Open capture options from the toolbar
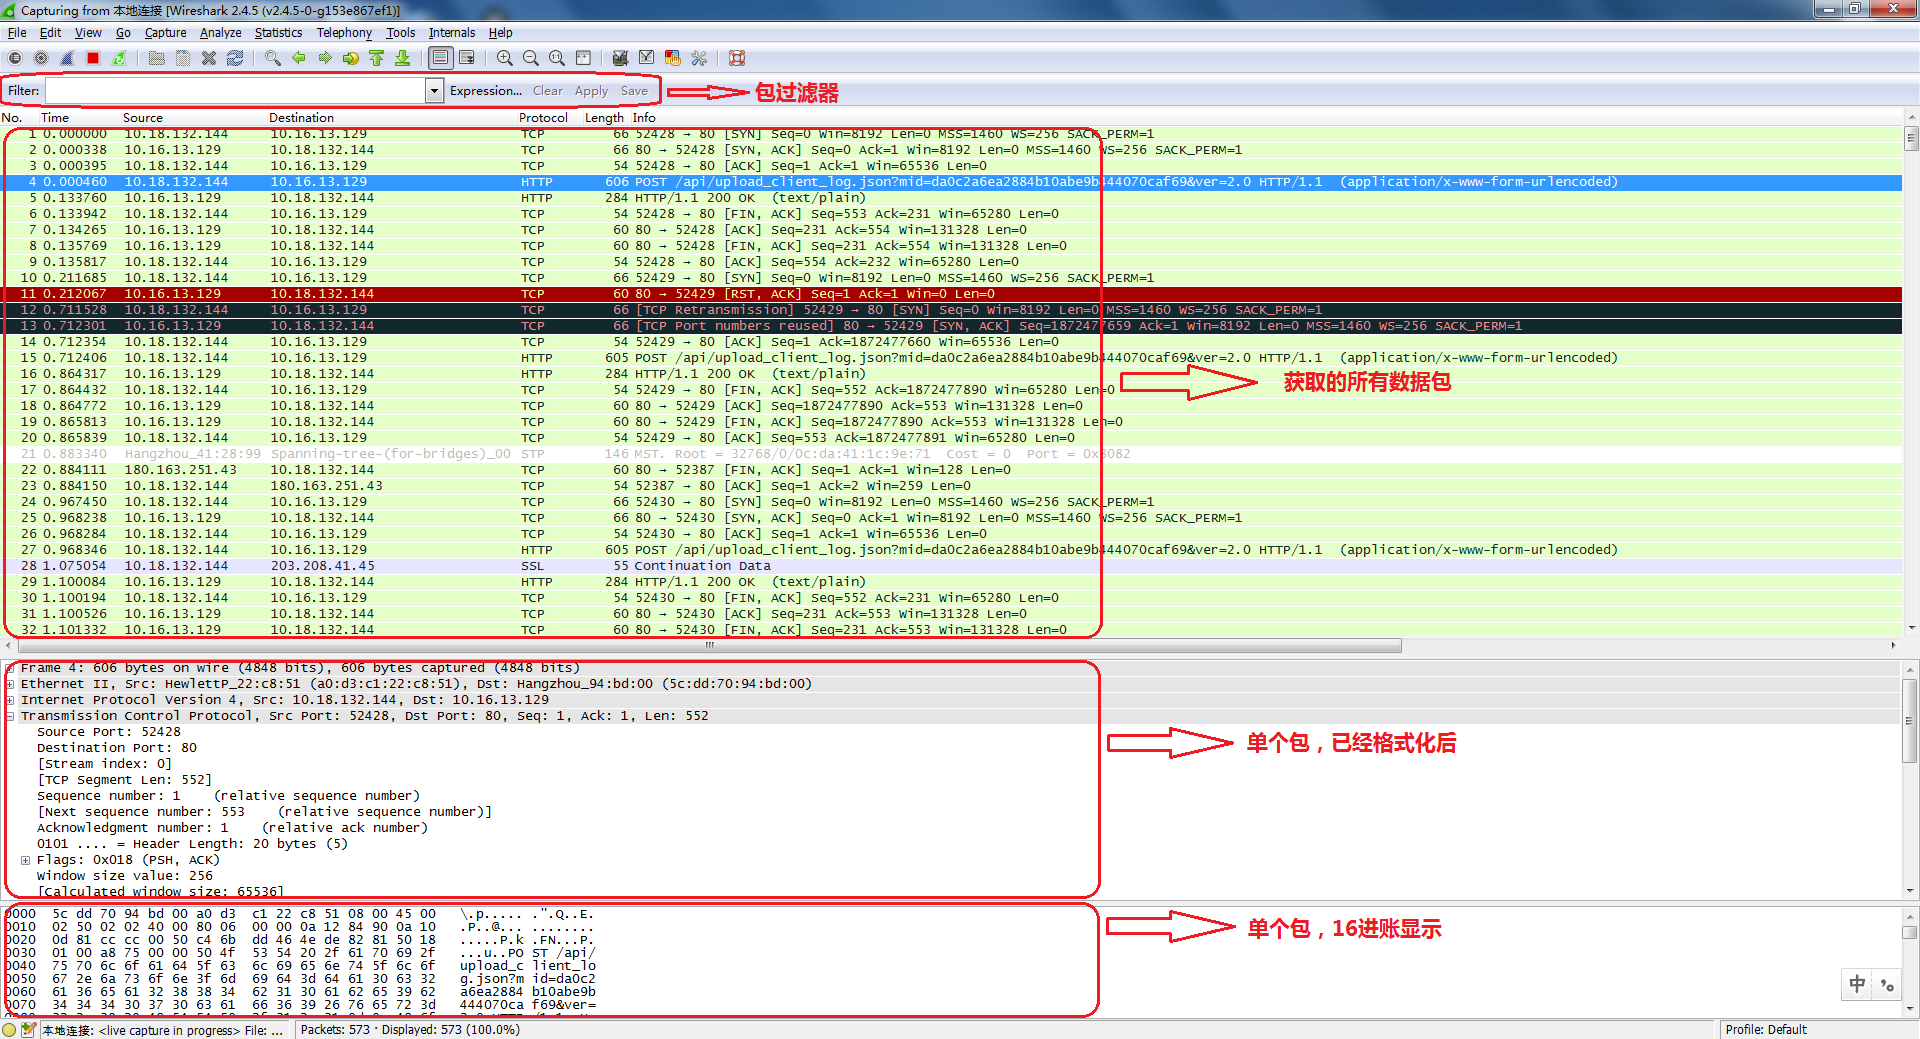This screenshot has width=1920, height=1039. click(x=41, y=58)
